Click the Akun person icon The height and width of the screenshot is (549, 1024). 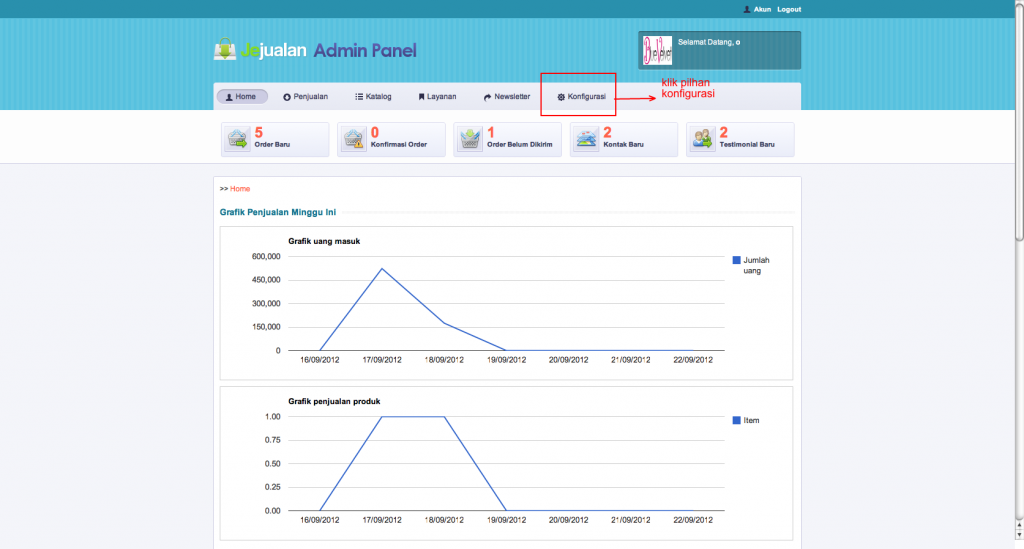[x=747, y=9]
